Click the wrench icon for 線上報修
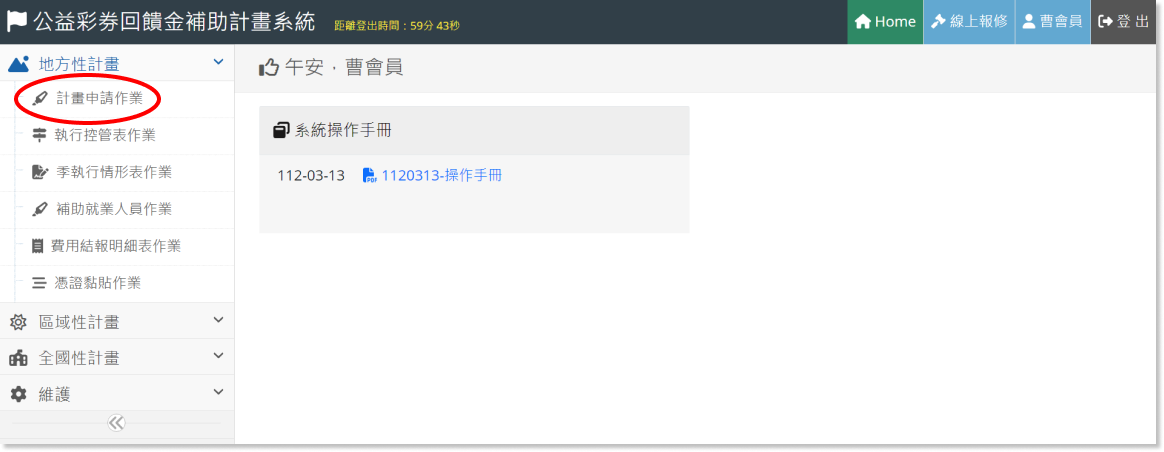The width and height of the screenshot is (1164, 452). [x=938, y=22]
